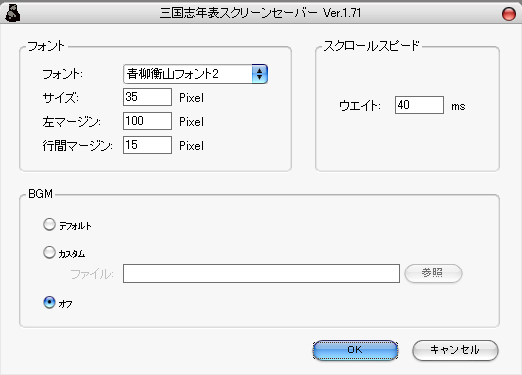
Task: Click the ウエイト input field
Action: [419, 105]
